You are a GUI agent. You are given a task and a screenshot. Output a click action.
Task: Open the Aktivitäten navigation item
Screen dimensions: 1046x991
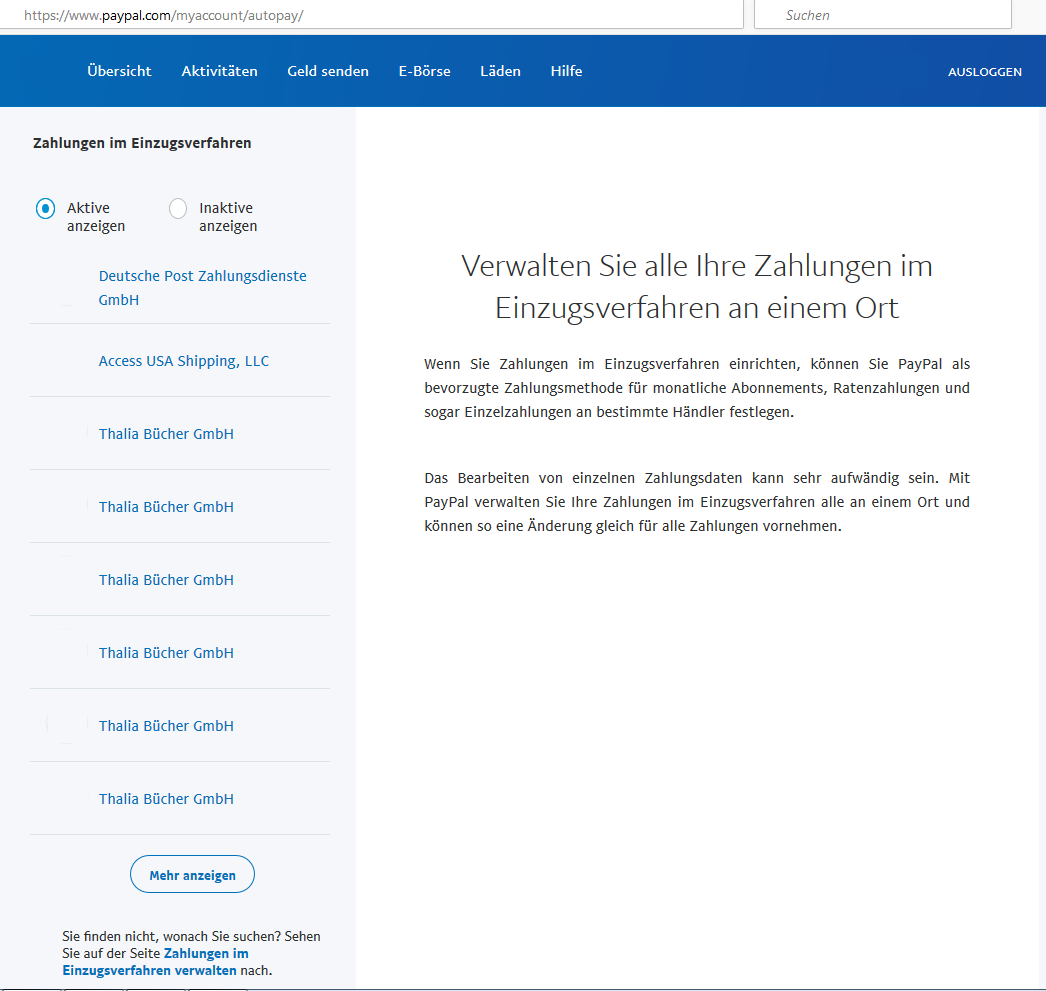219,71
